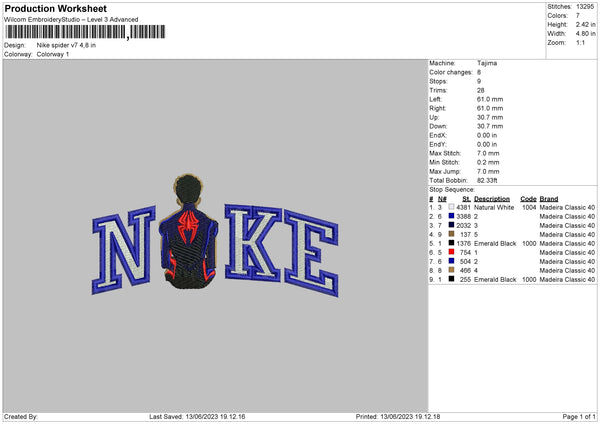The image size is (600, 424).
Task: Click the black swatch in stop row 5
Action: [x=452, y=243]
